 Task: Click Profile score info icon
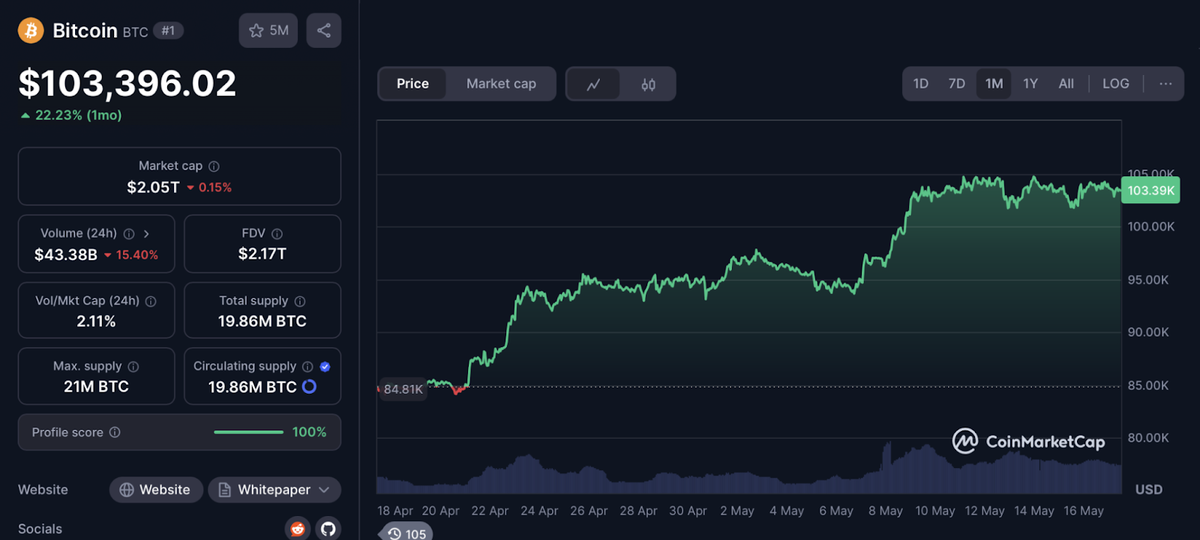[x=115, y=432]
